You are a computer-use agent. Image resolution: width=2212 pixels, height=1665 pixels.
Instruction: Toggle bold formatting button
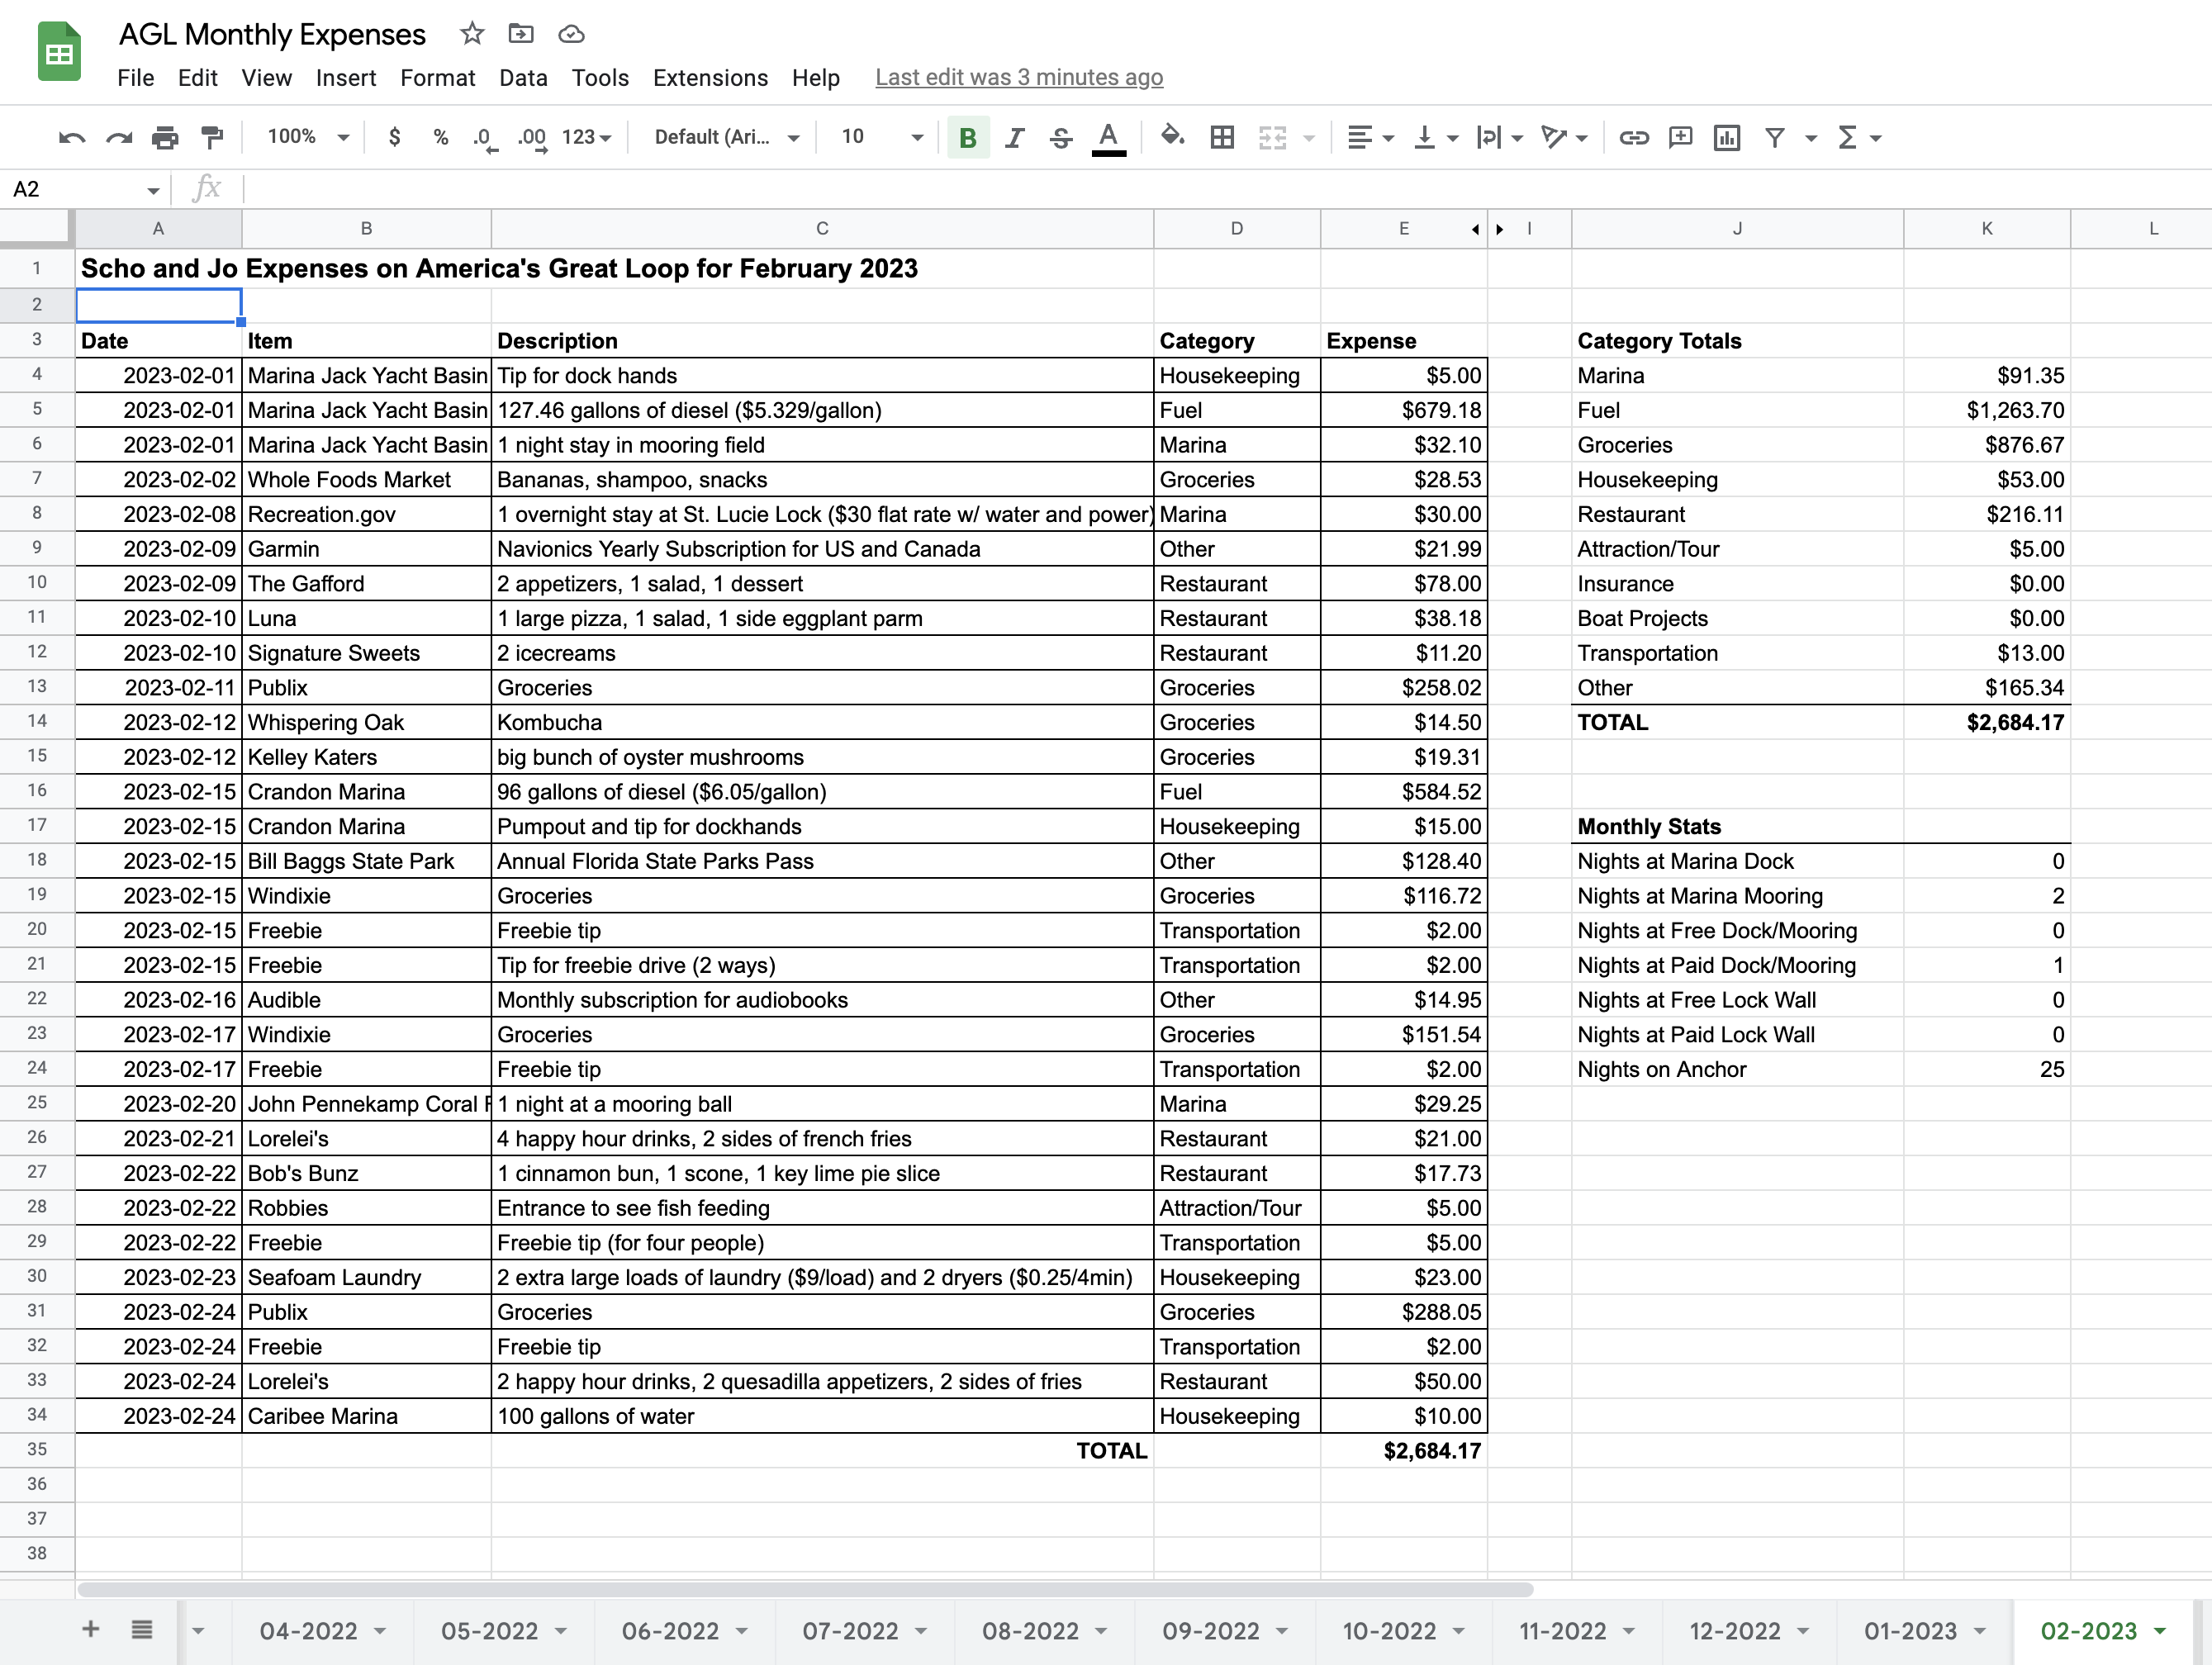967,137
